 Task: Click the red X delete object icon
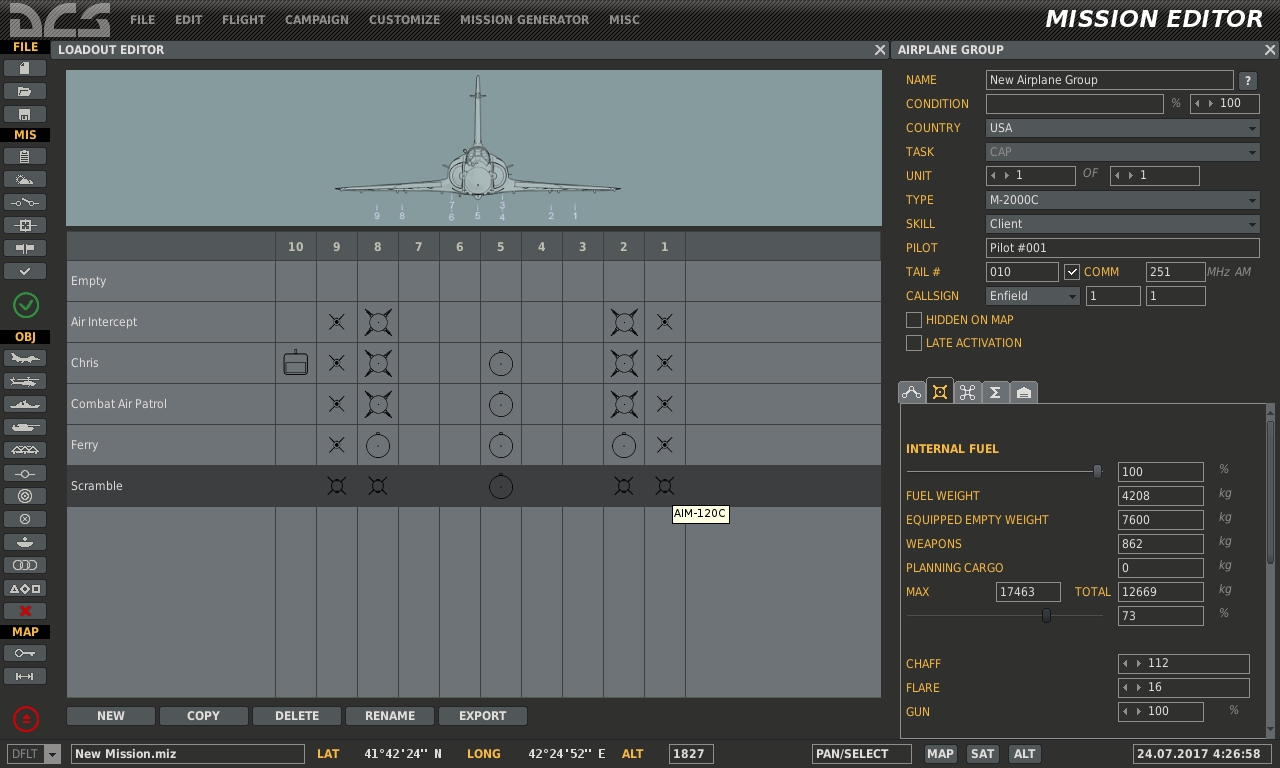[x=25, y=610]
